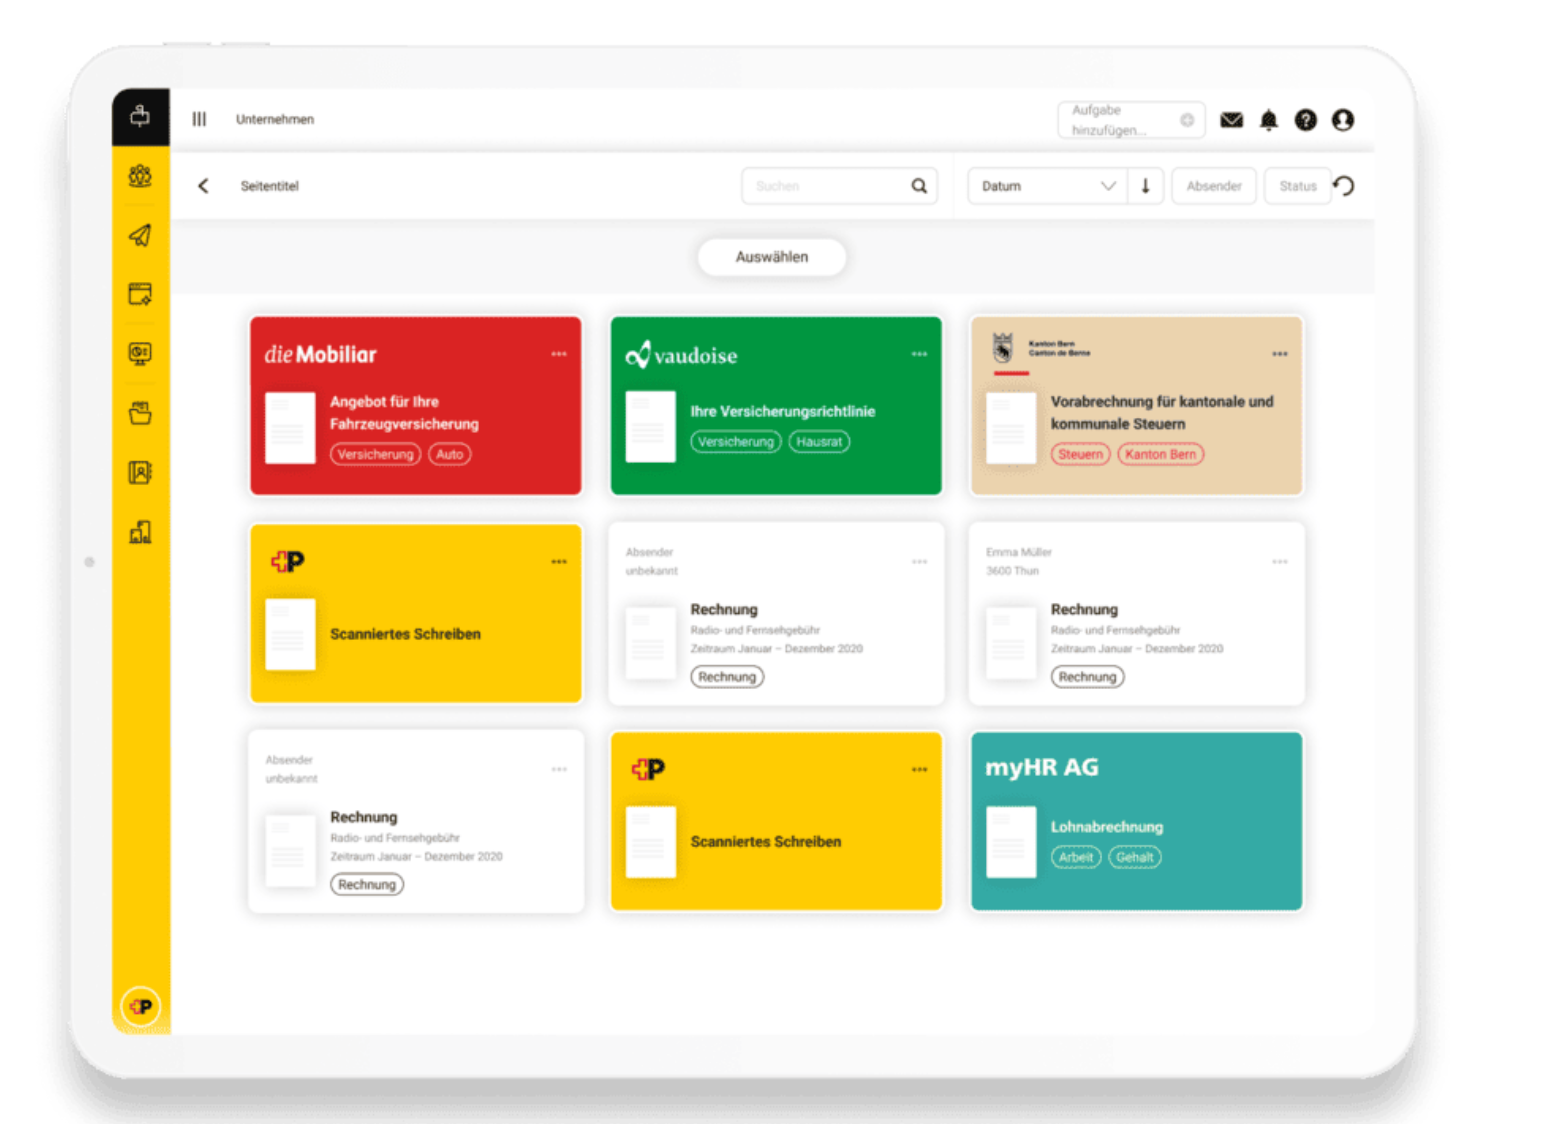Open the vaudoise document thumbnail
1548x1124 pixels.
[x=650, y=427]
